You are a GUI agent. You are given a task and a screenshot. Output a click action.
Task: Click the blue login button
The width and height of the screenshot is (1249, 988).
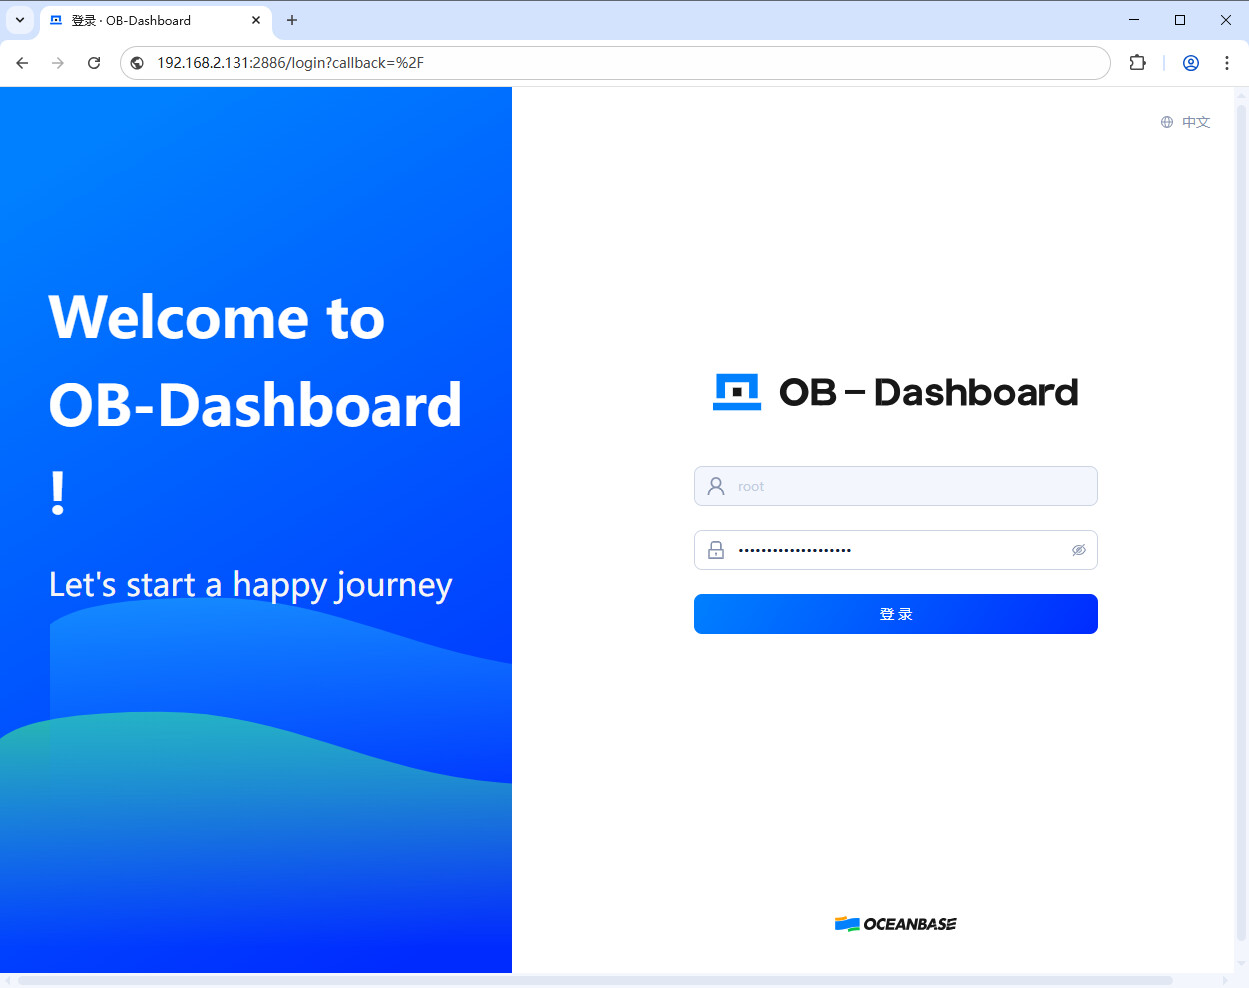pos(895,614)
